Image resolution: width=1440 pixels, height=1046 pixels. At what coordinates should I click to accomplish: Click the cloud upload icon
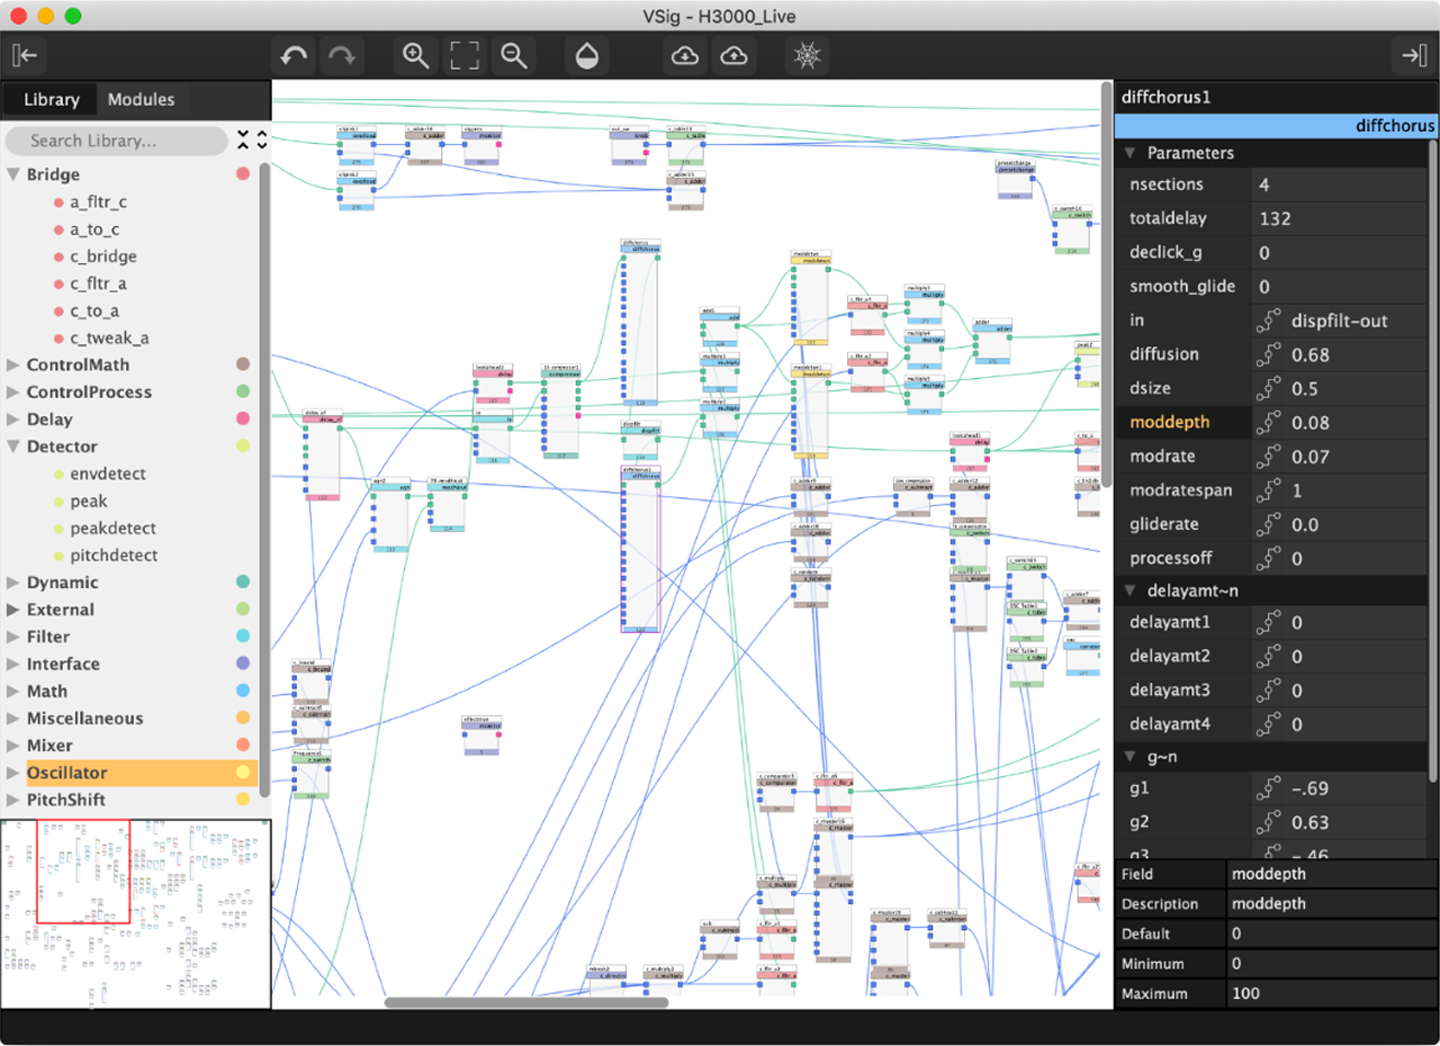[734, 56]
